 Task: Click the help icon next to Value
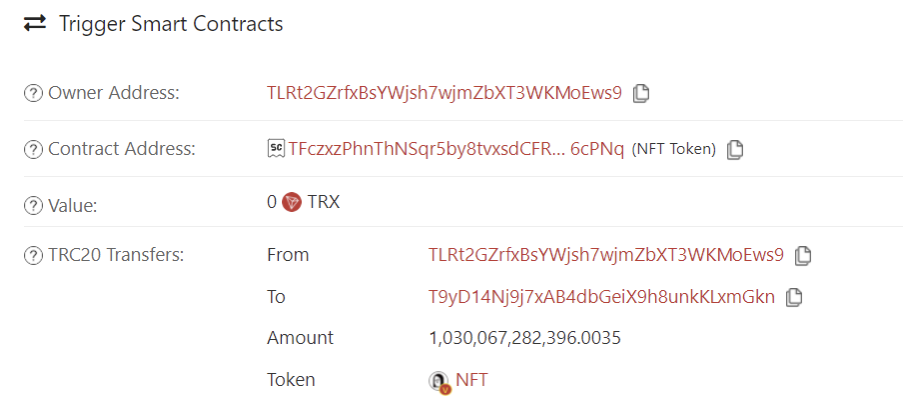pyautogui.click(x=33, y=205)
